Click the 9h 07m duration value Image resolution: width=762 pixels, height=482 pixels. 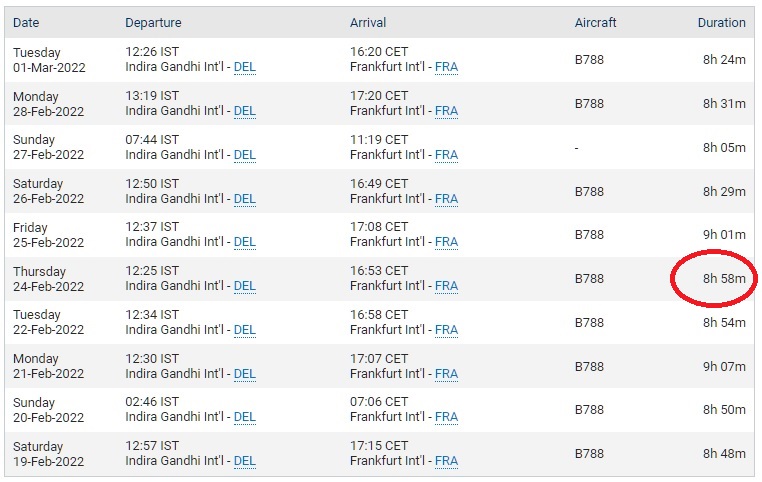(x=724, y=367)
